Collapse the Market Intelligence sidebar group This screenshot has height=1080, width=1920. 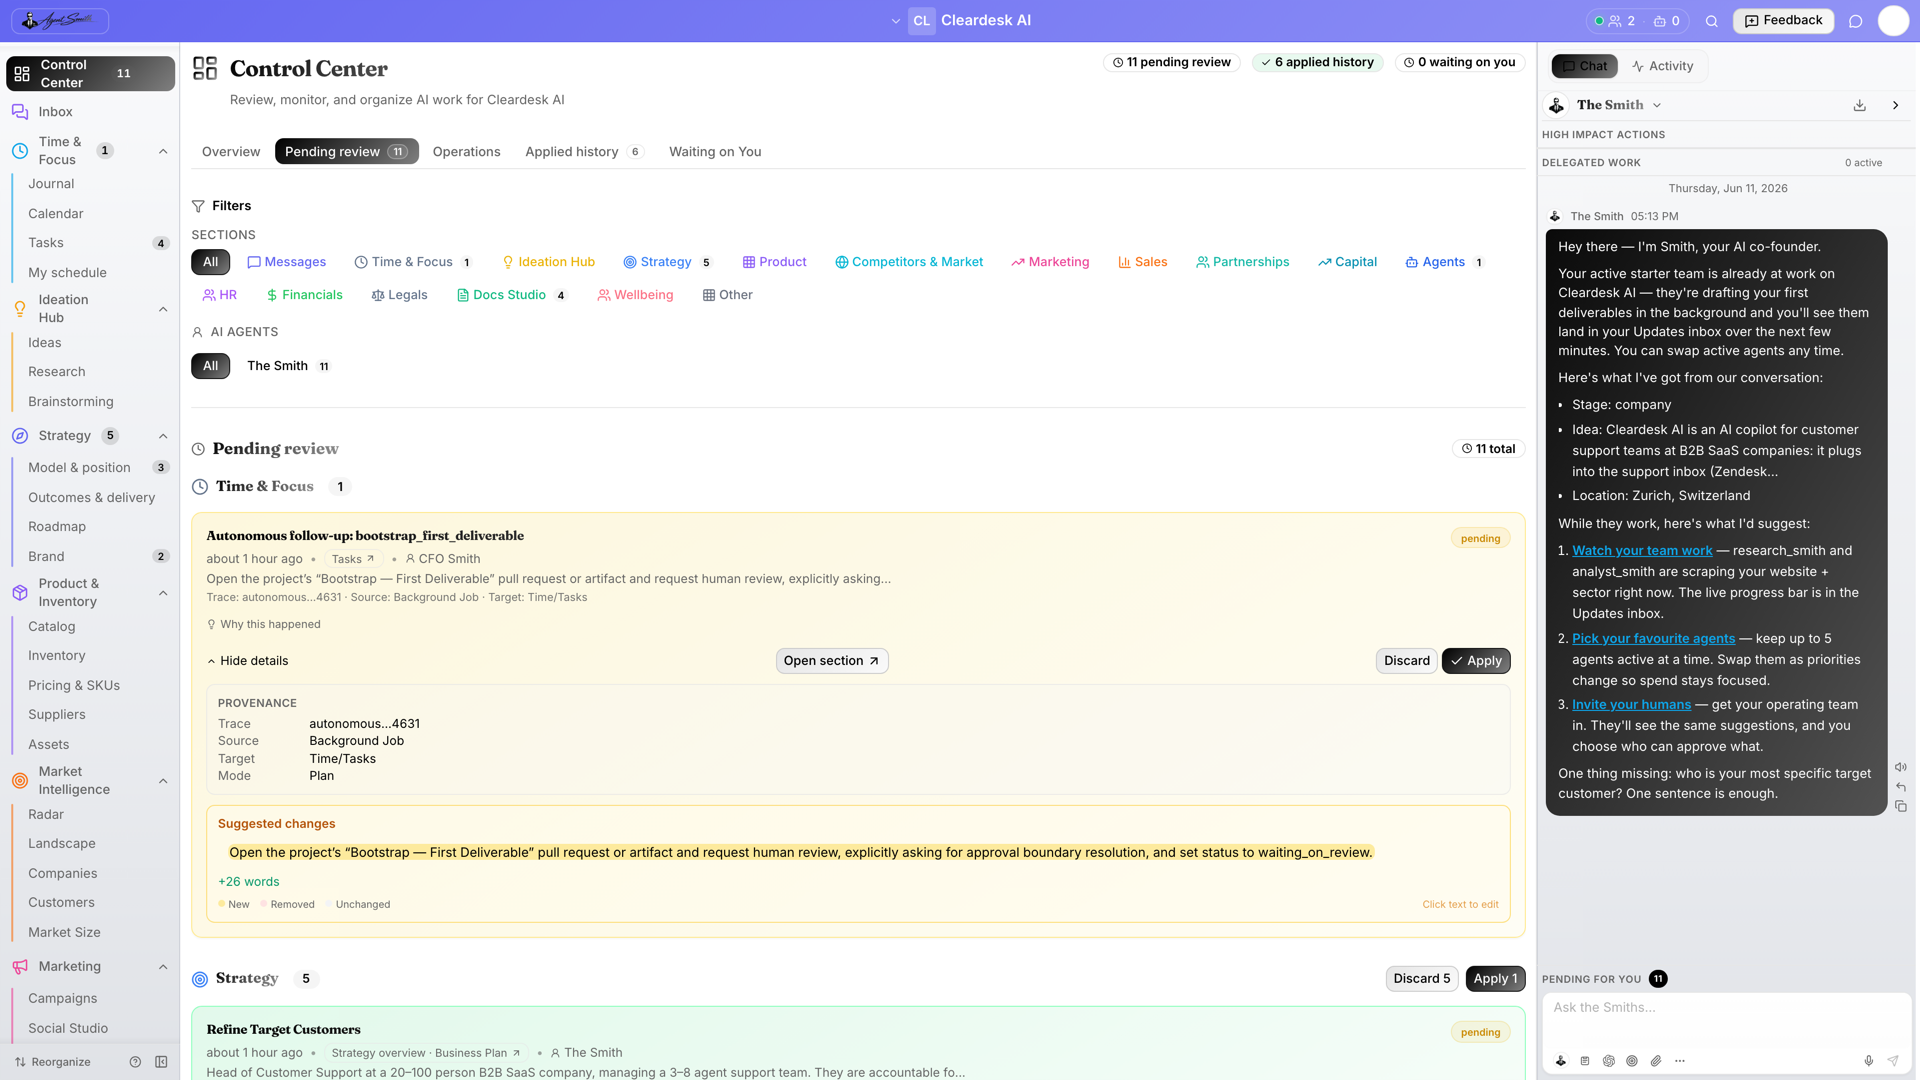(163, 781)
